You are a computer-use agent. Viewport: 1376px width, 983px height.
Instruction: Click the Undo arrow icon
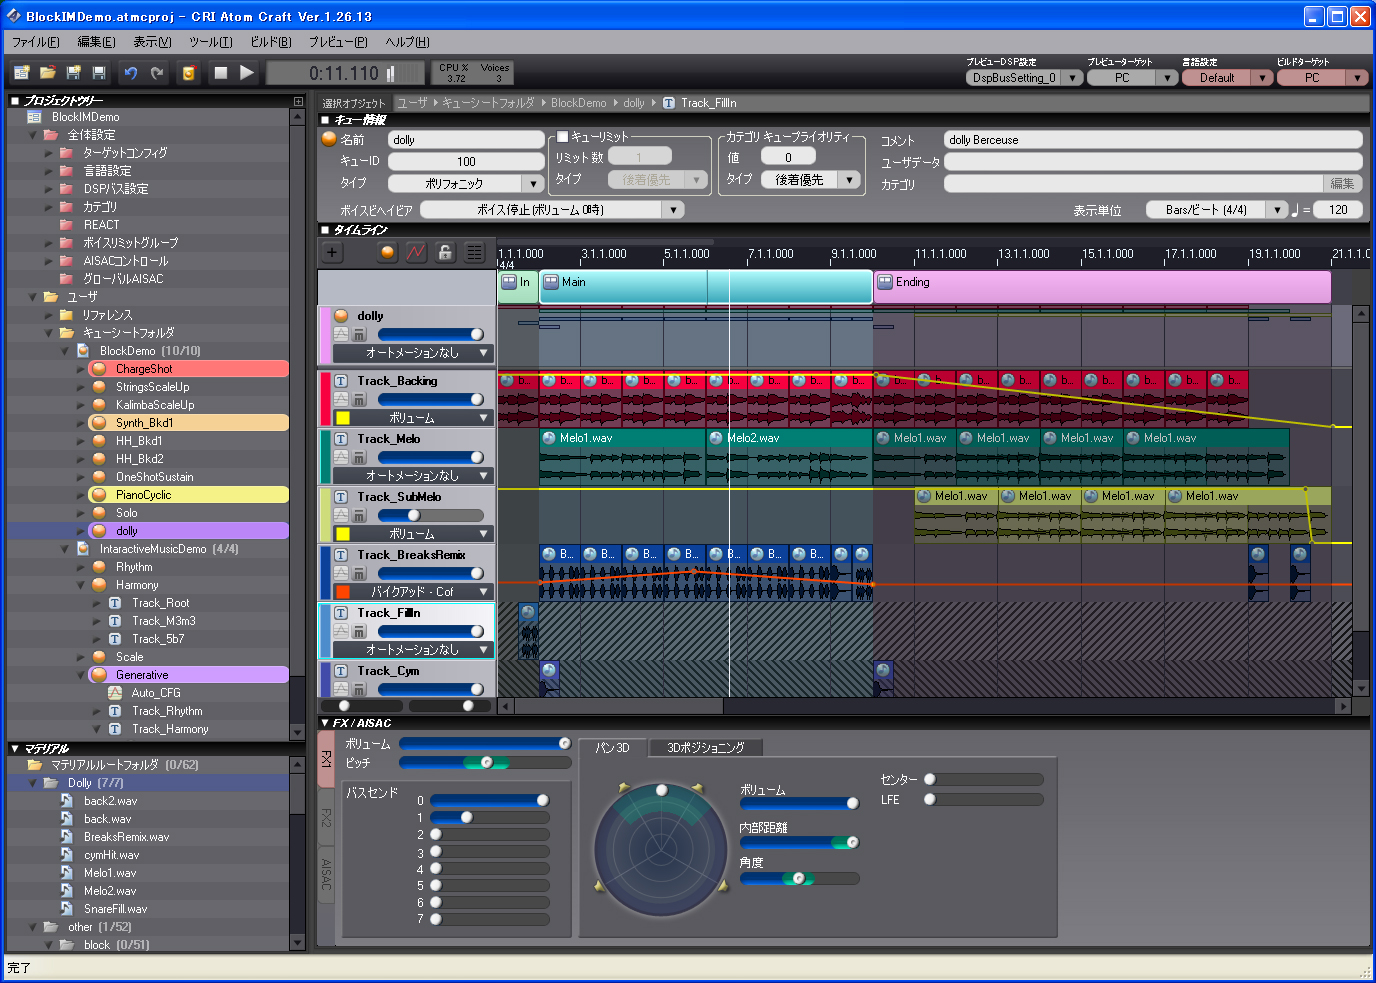pyautogui.click(x=130, y=73)
